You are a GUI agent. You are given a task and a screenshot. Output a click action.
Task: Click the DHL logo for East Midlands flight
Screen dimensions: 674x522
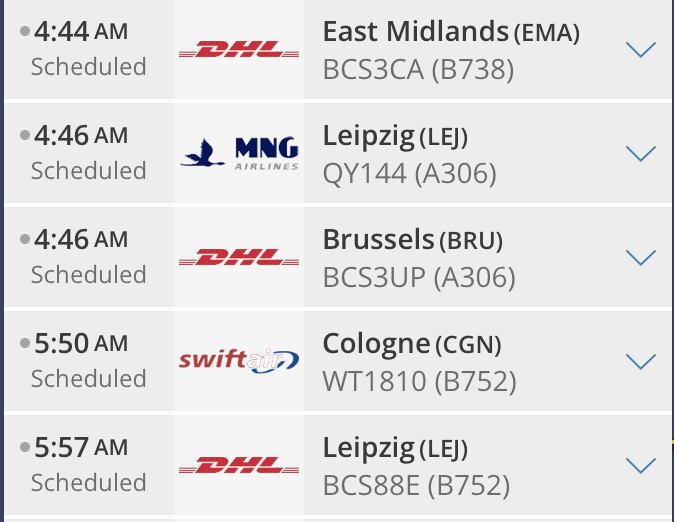coord(239,49)
